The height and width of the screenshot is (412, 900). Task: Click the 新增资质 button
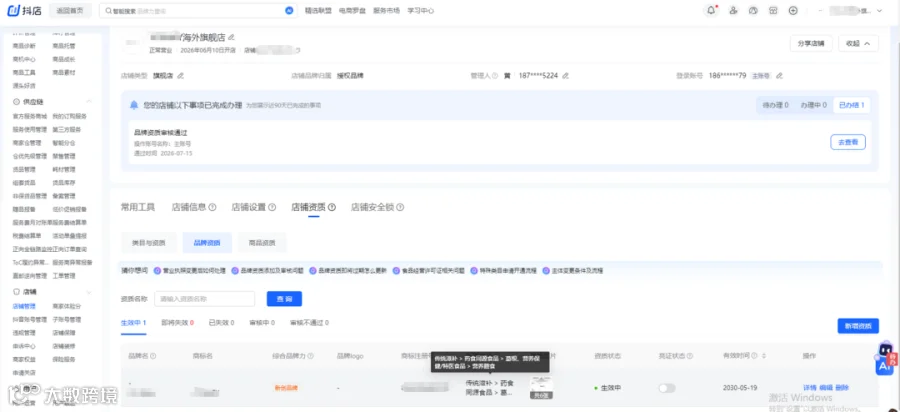coord(858,326)
